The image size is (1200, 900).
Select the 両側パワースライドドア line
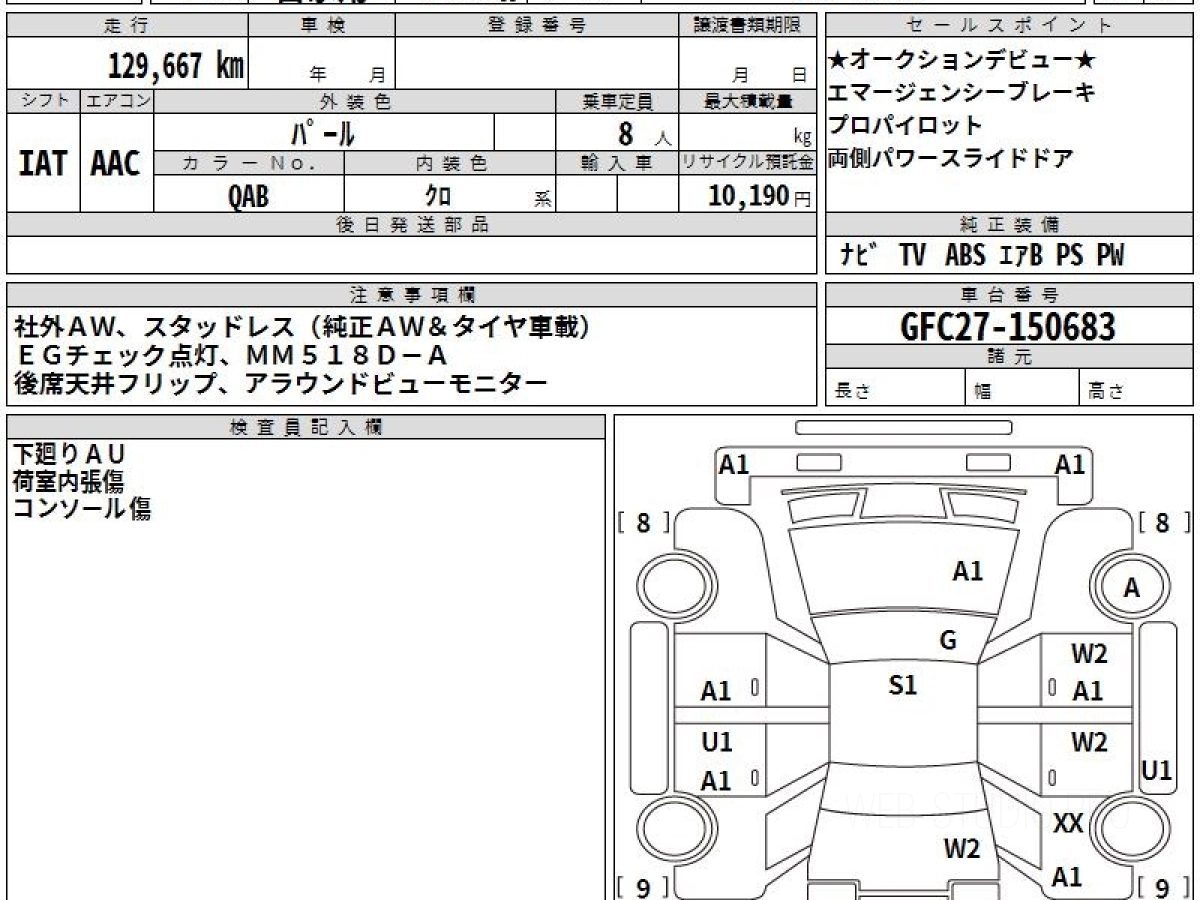point(951,158)
